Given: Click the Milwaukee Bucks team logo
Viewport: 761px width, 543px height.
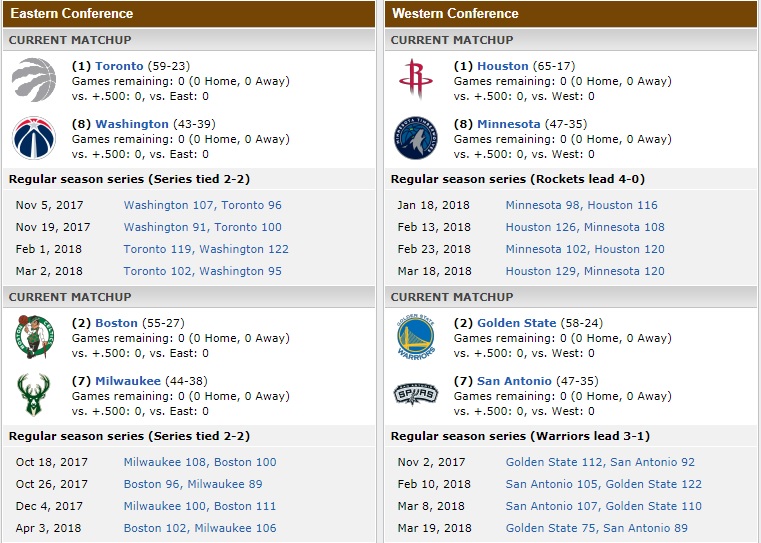Looking at the screenshot, I should 34,395.
